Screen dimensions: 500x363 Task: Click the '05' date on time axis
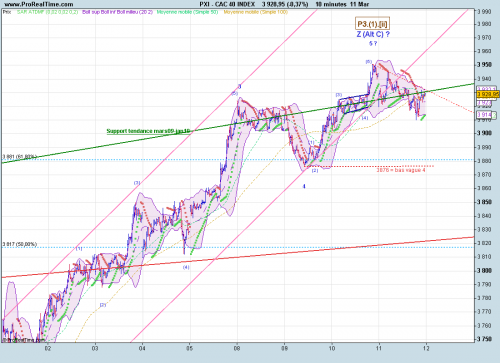tap(190, 349)
